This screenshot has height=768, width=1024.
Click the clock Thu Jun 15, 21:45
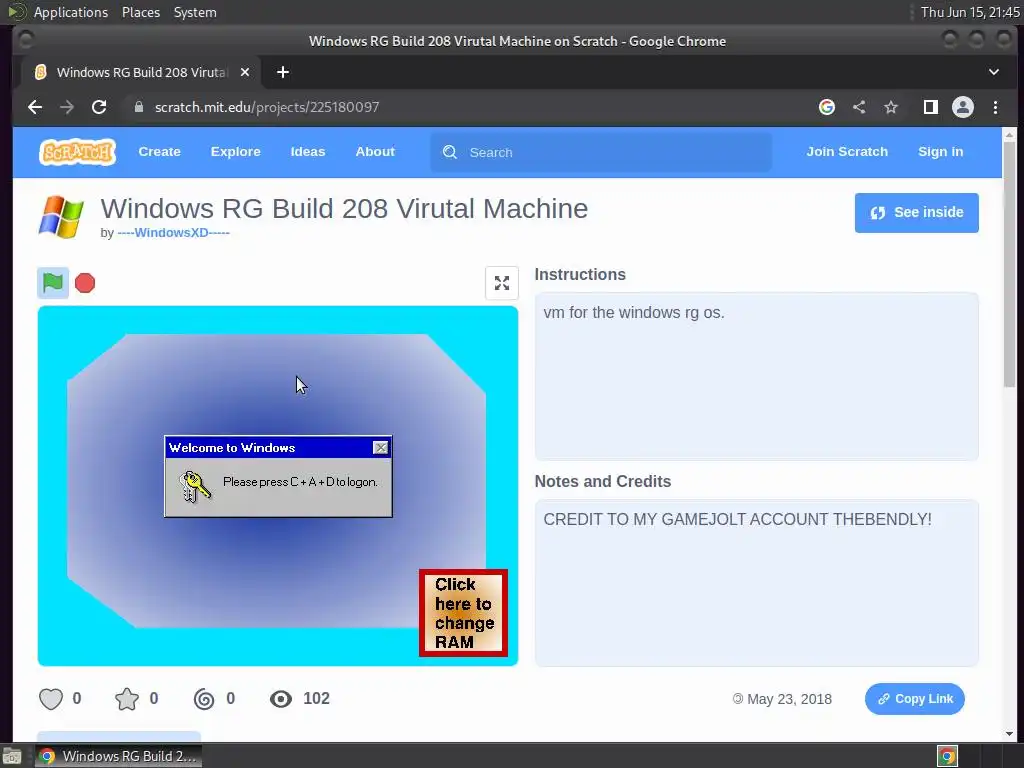(970, 12)
